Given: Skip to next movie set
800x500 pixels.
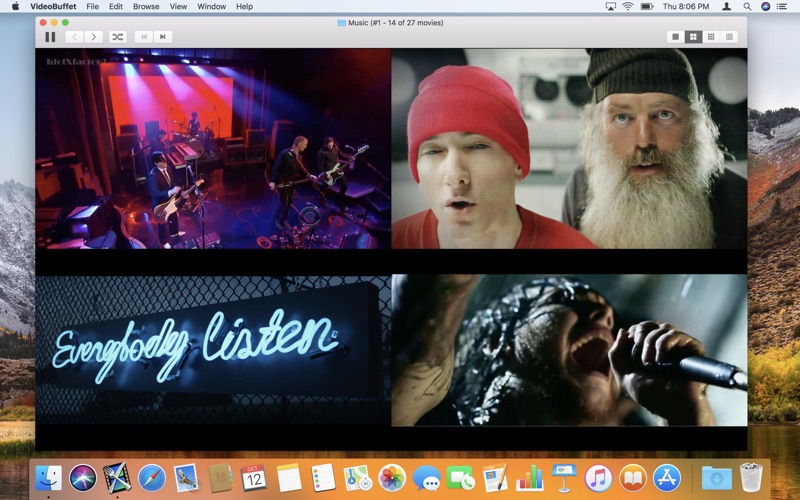Looking at the screenshot, I should click(x=163, y=37).
